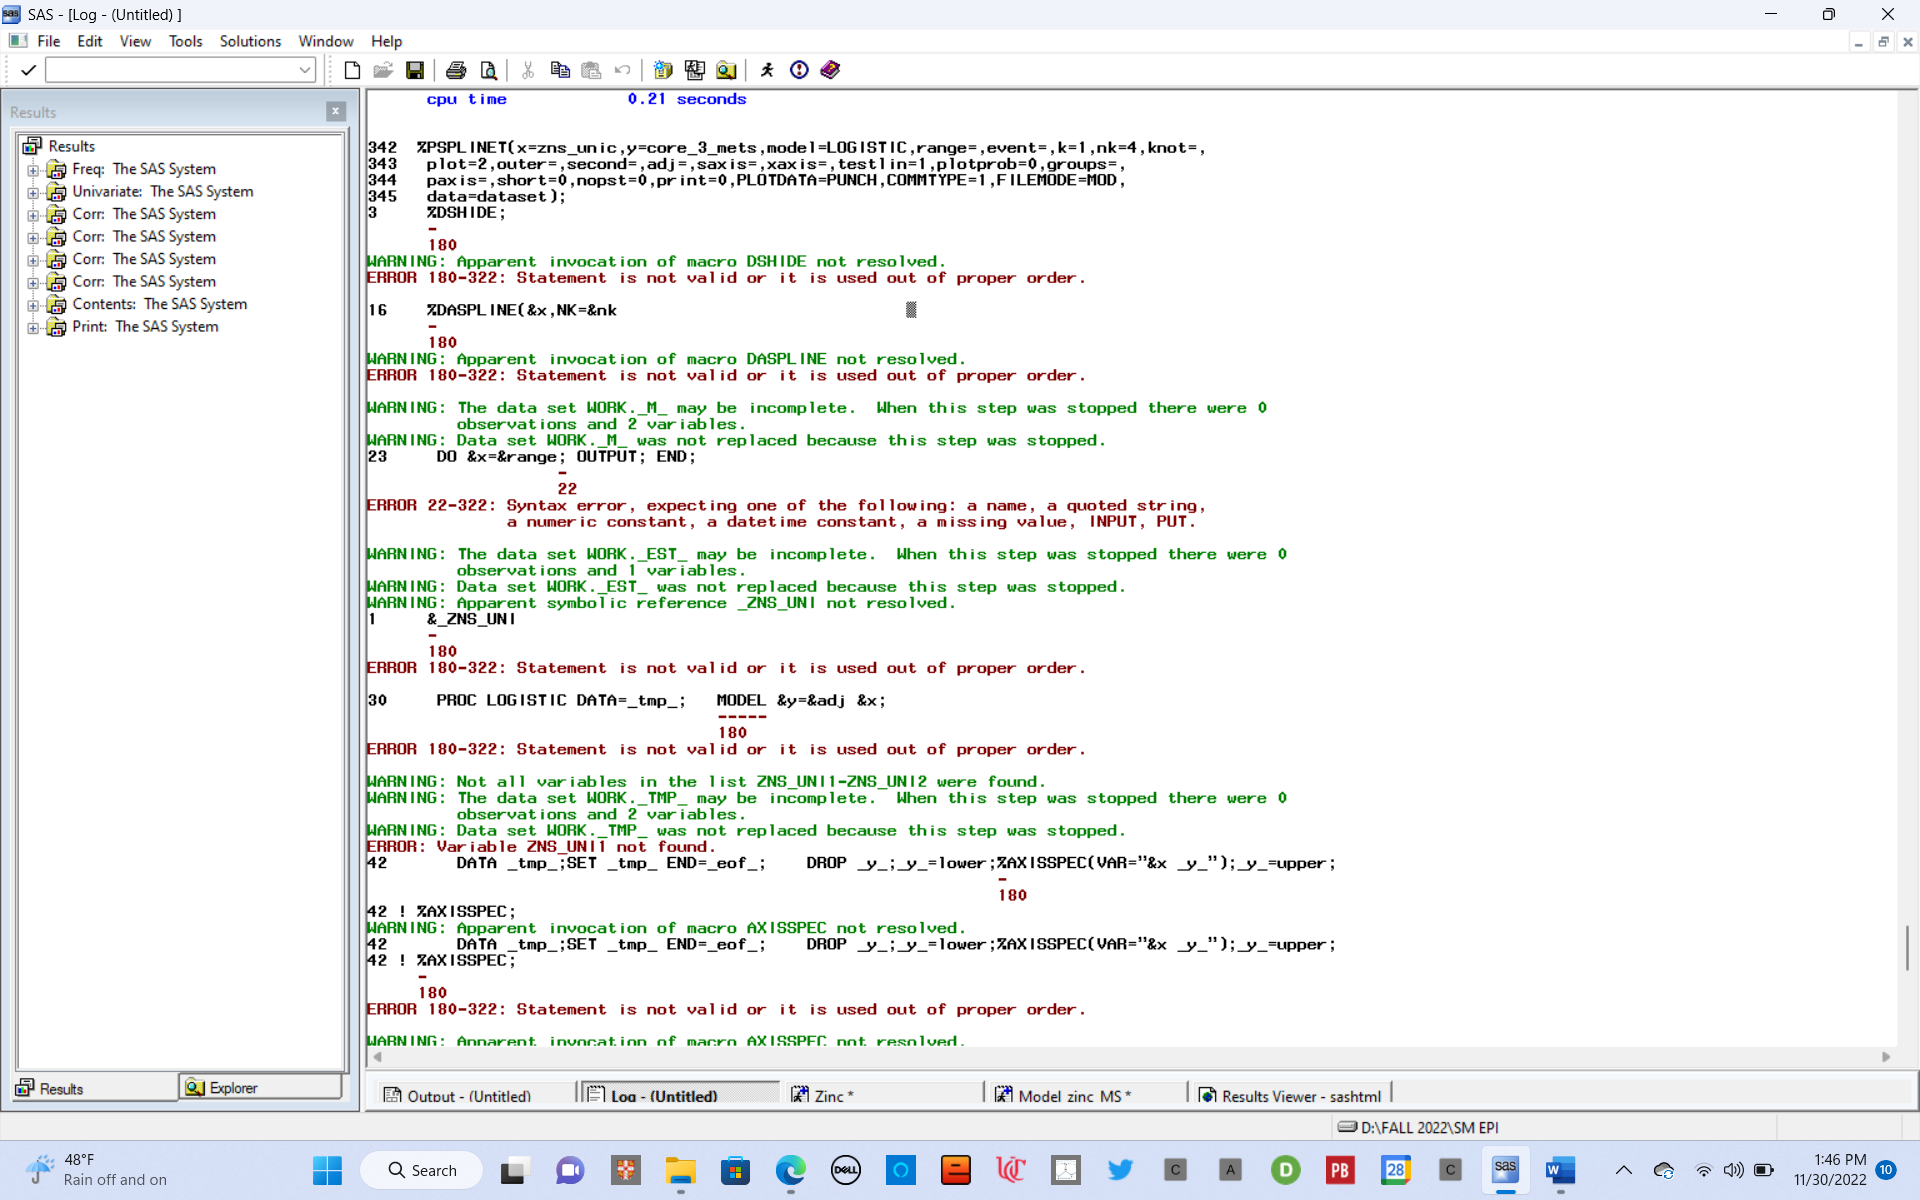1920x1200 pixels.
Task: Click the command bar checkmark
Action: (28, 70)
